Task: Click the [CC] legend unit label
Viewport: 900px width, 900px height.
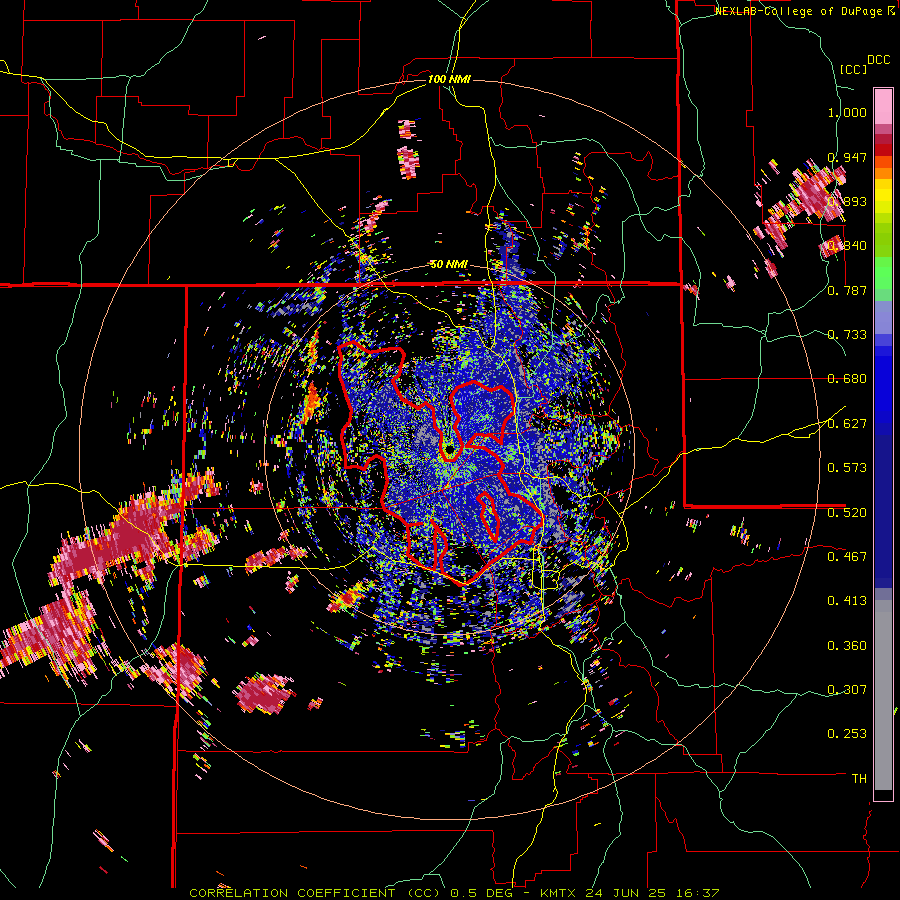Action: click(x=854, y=69)
